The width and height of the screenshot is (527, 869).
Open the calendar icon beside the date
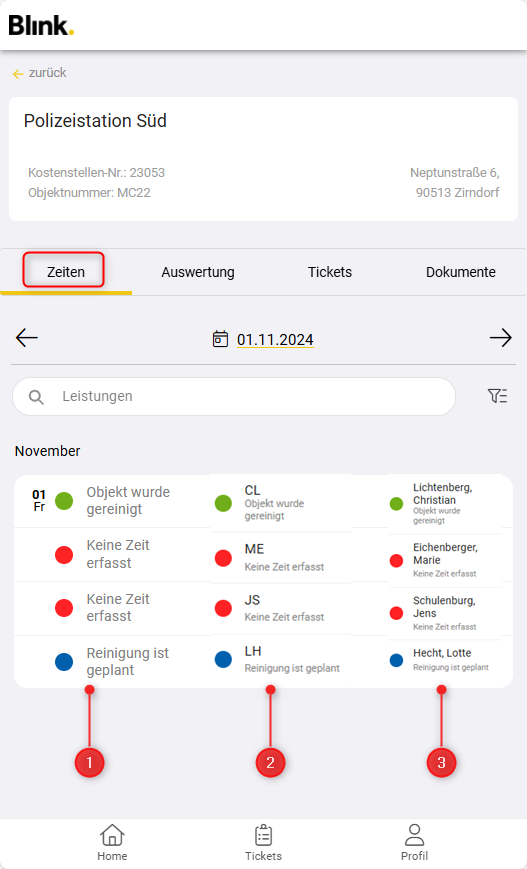221,339
